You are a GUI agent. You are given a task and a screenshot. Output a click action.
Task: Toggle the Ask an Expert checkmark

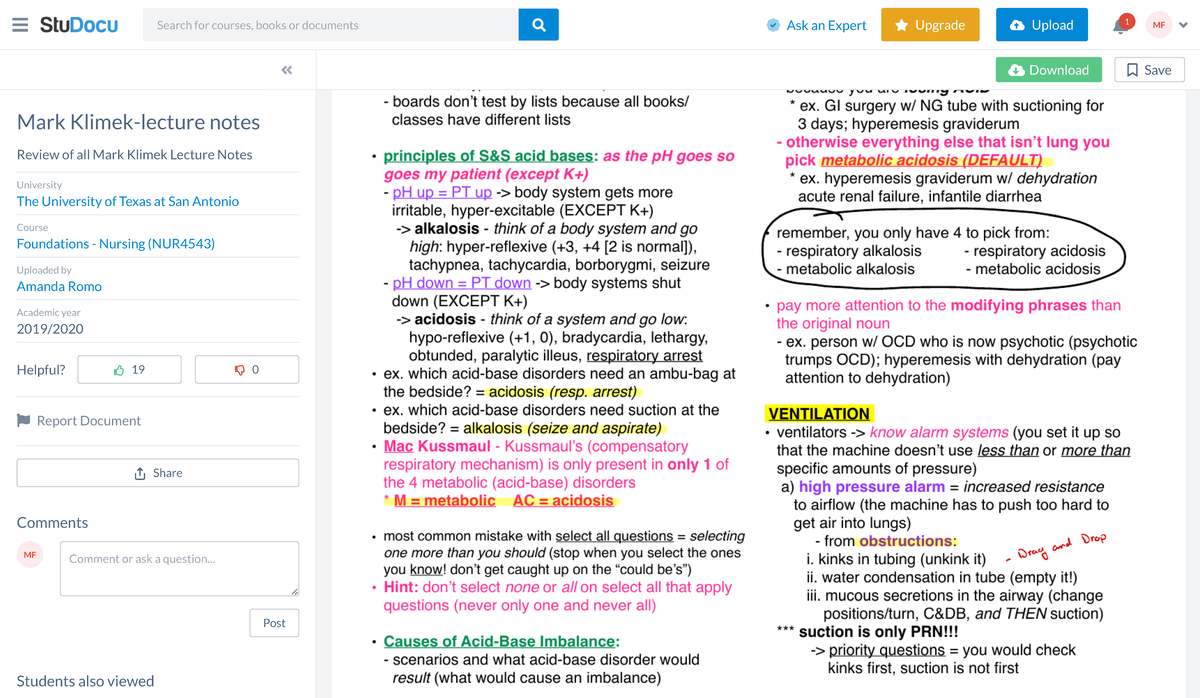(x=772, y=24)
